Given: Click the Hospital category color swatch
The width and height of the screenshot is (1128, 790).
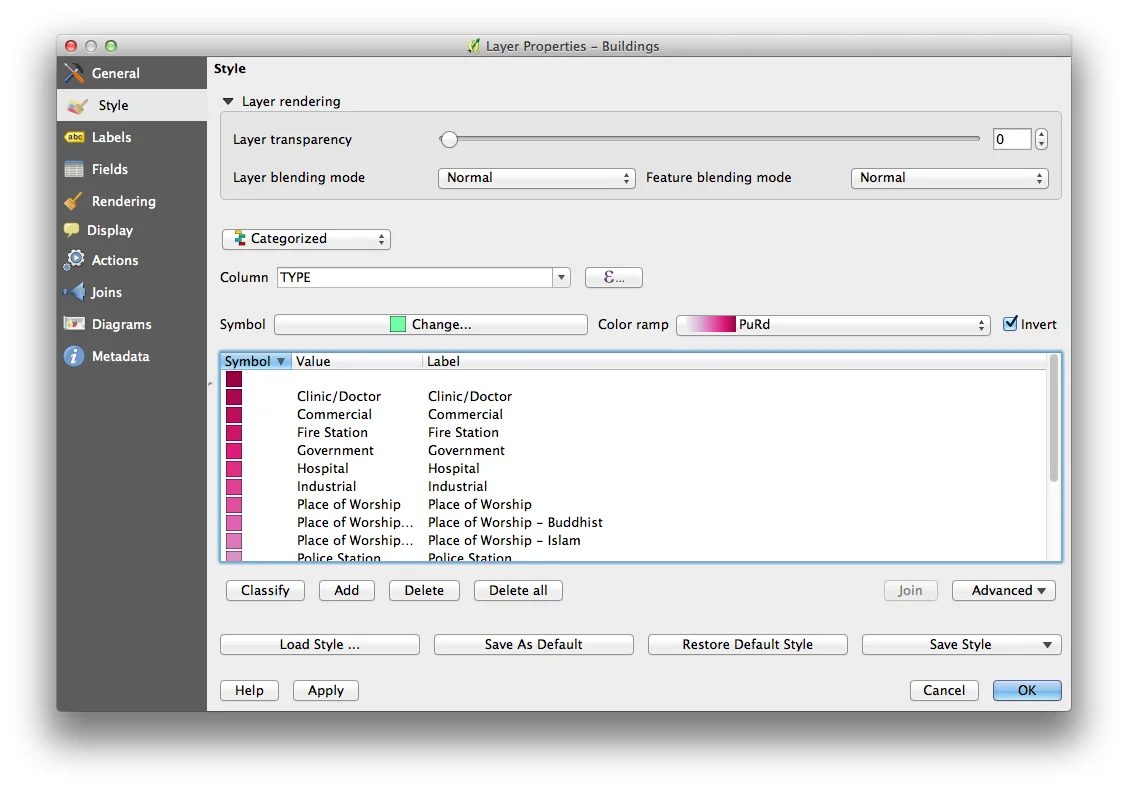Looking at the screenshot, I should [233, 469].
